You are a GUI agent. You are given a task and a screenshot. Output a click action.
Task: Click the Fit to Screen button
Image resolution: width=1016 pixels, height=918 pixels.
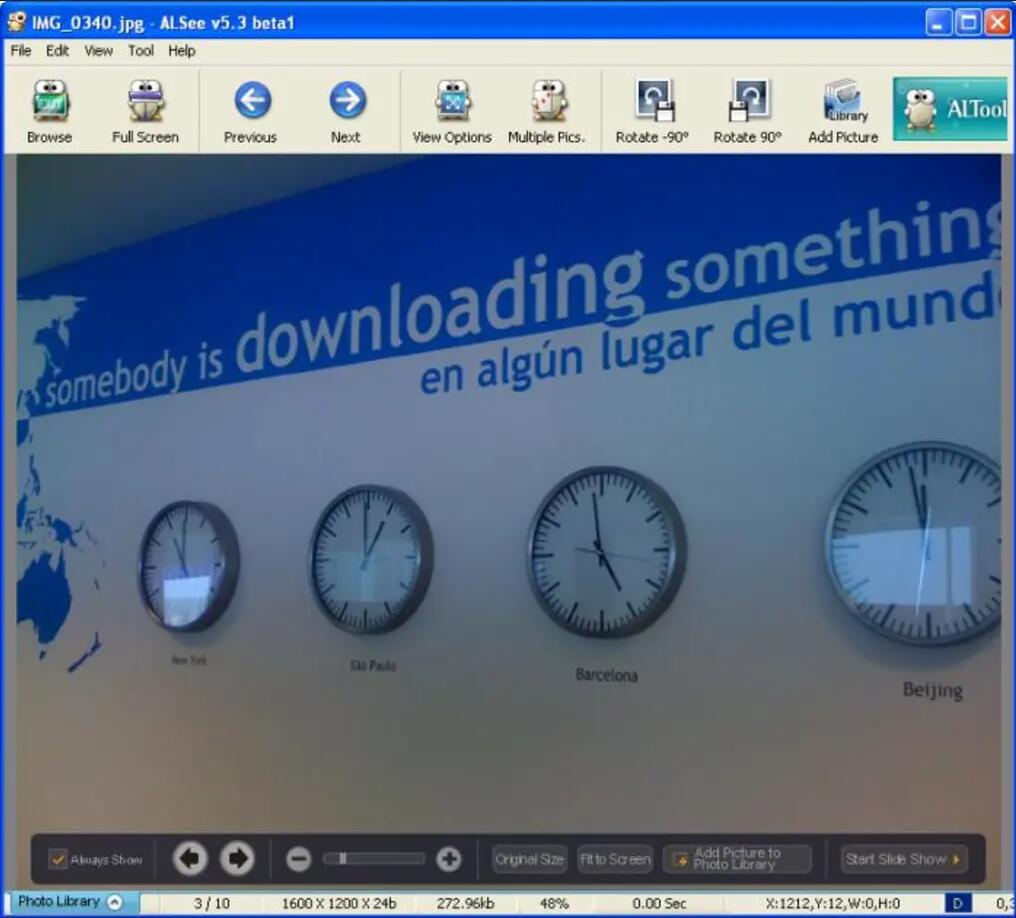coord(615,859)
